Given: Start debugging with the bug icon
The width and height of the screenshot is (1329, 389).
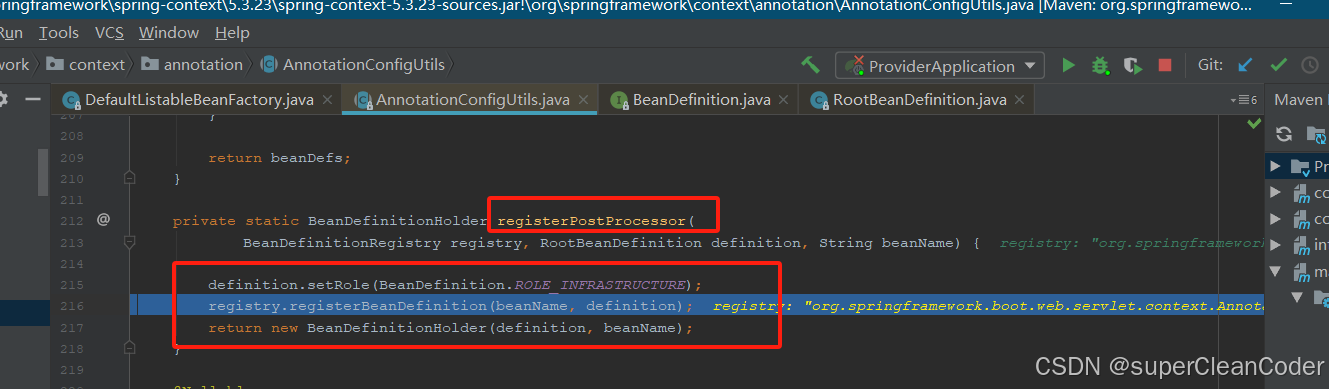Looking at the screenshot, I should [1100, 65].
